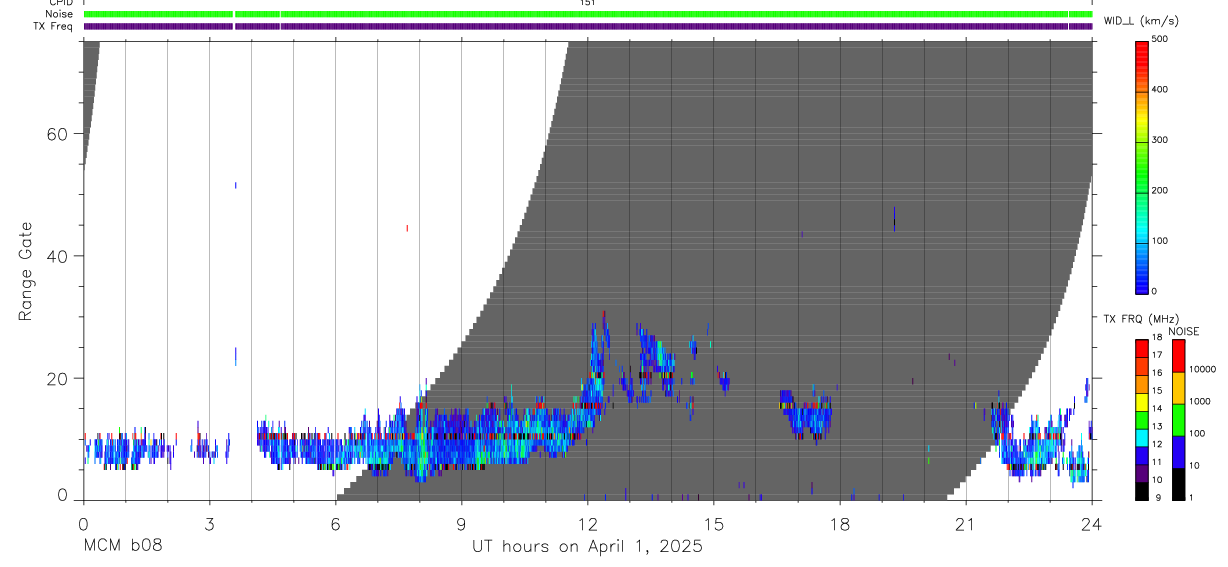
Task: Click the '13' label in the TX FRQ legend
Action: coord(1158,427)
